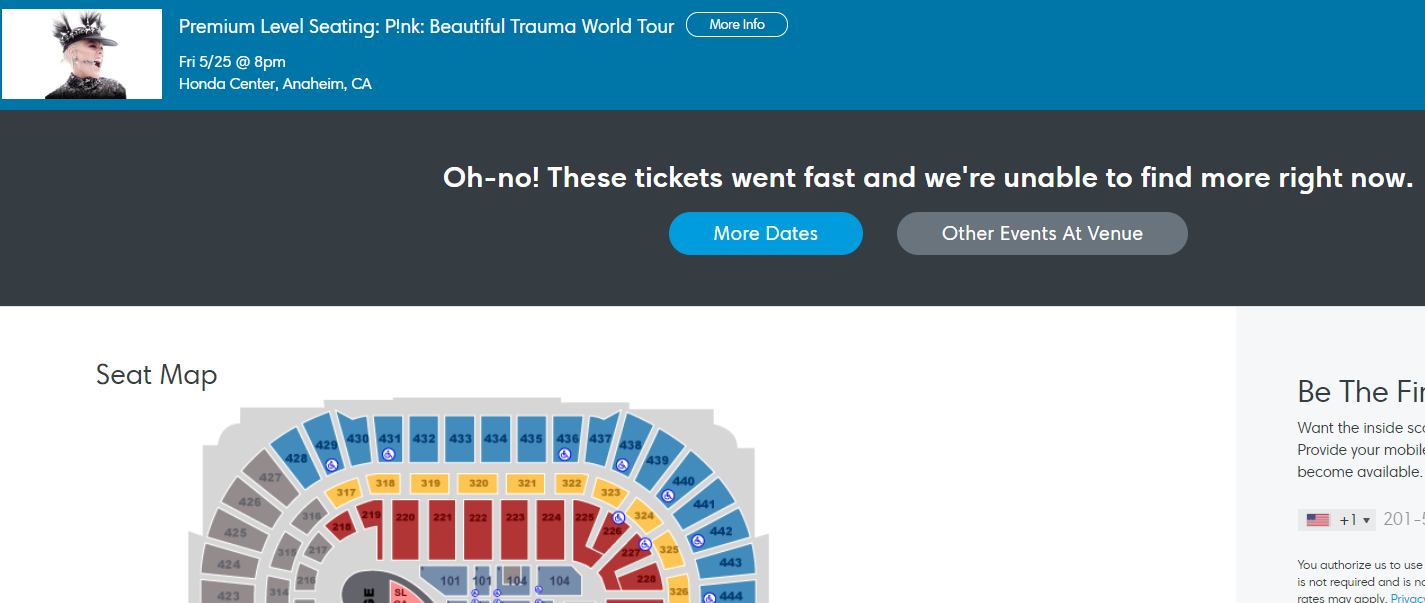Click the accessible seating icon in section 431
1425x603 pixels.
(388, 454)
